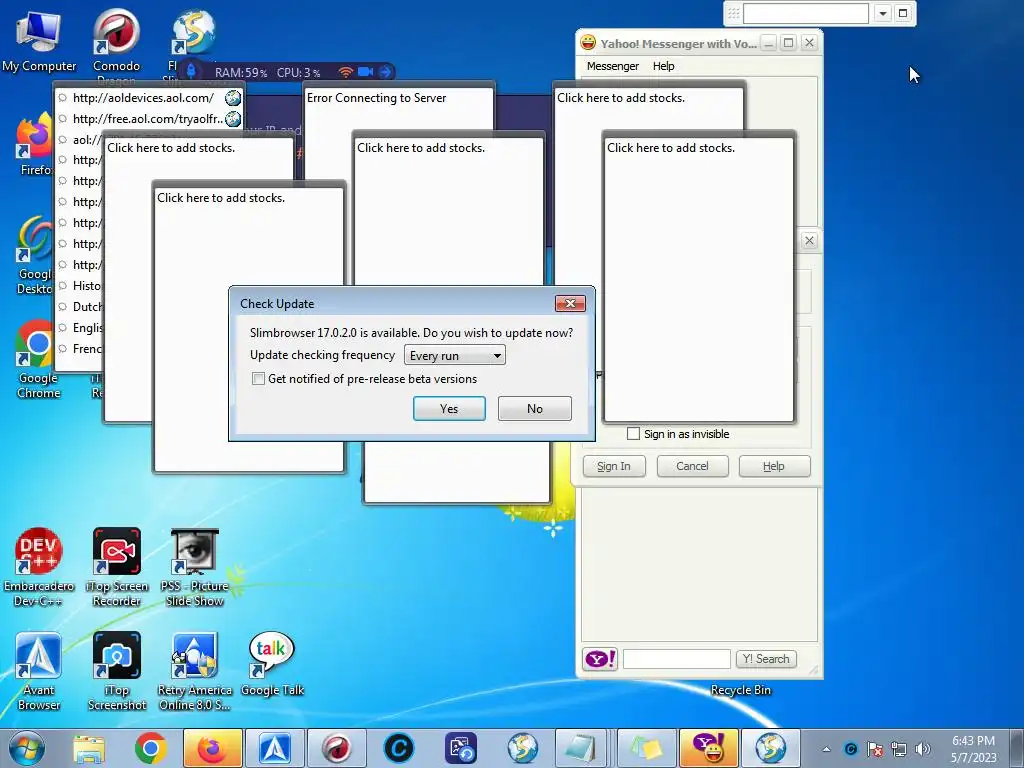Open the Comodo Dragon desktop shortcut

coord(116,40)
